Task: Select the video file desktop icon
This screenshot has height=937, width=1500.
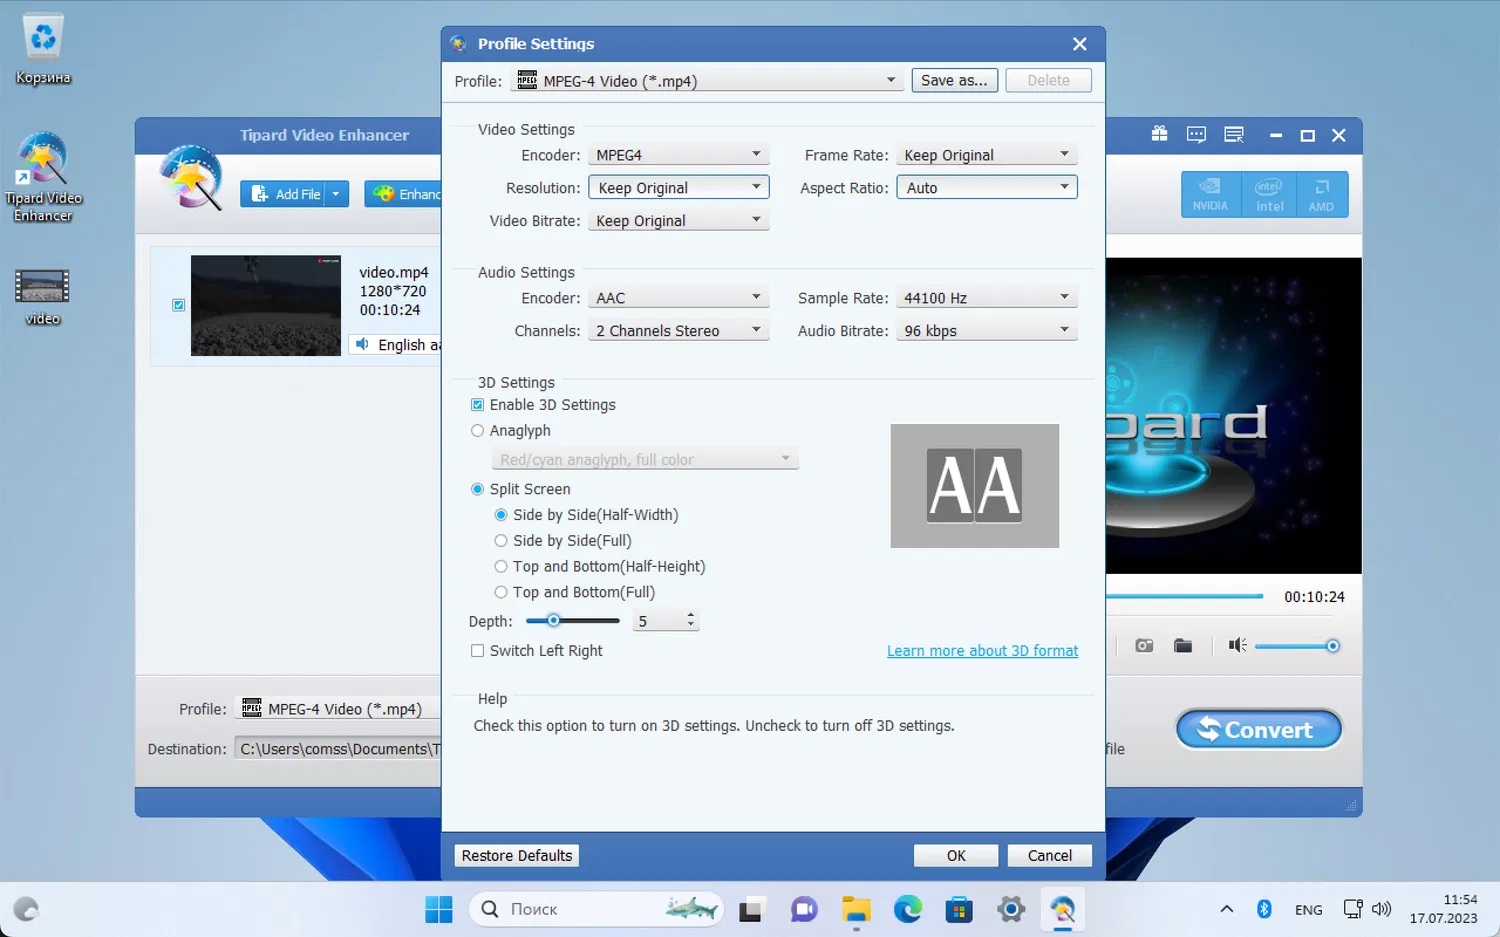Action: click(x=42, y=297)
